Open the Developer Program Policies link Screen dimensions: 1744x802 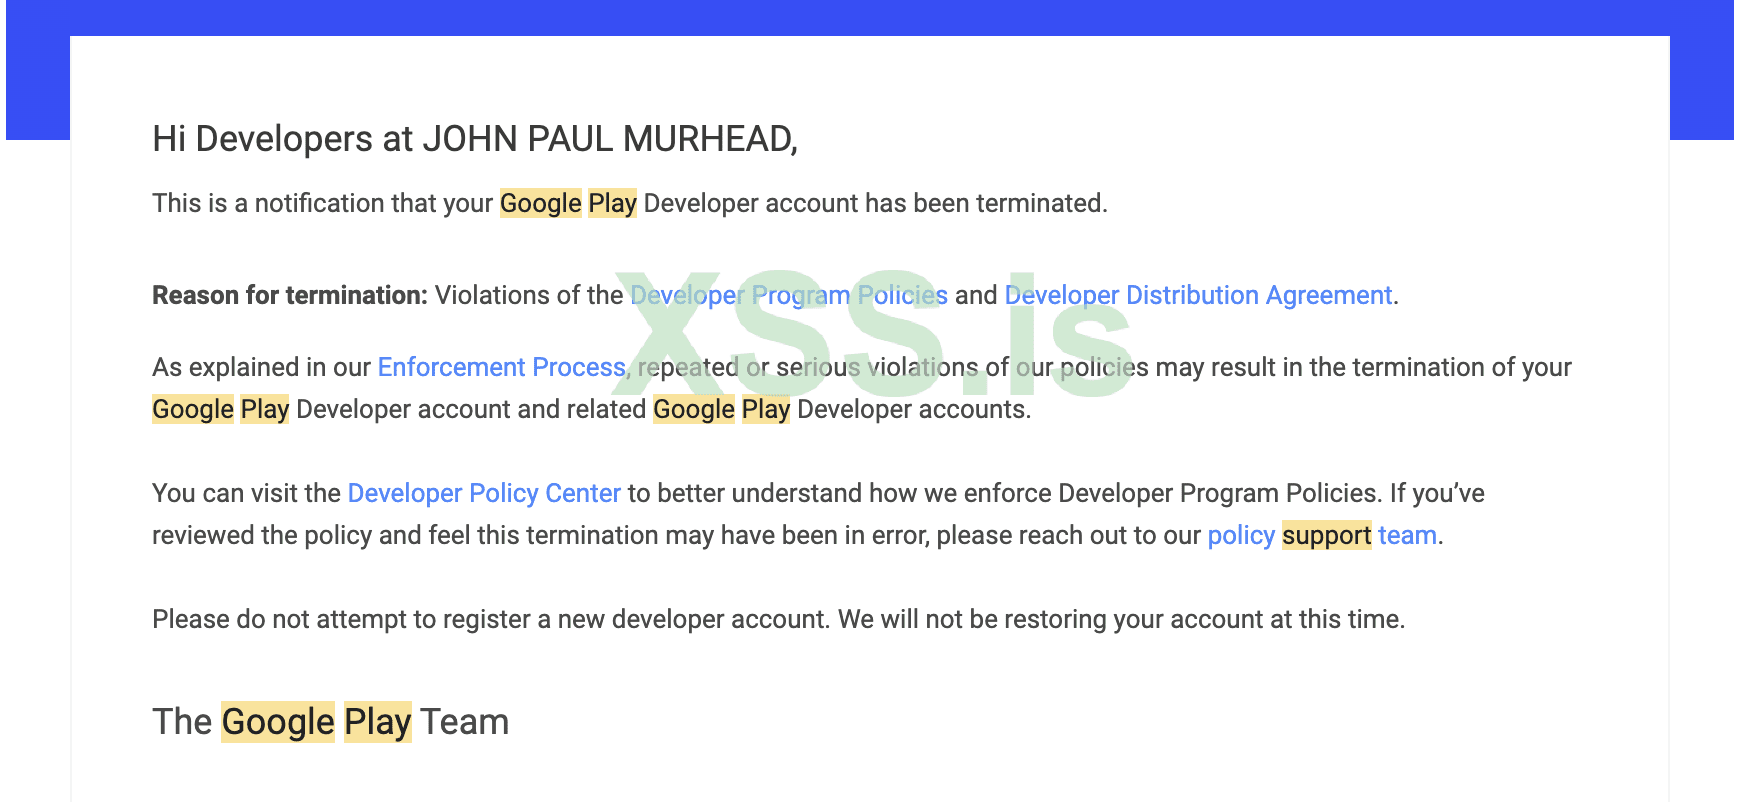(x=789, y=295)
